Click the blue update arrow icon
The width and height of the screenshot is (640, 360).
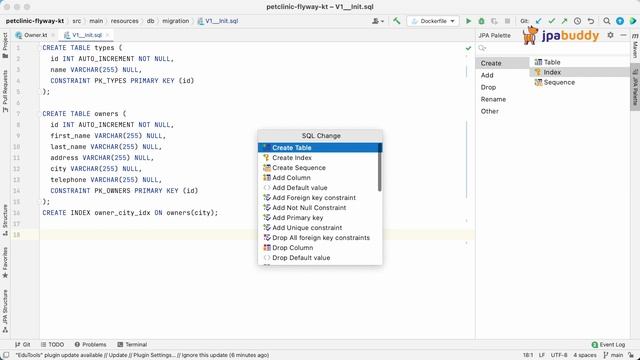620,21
